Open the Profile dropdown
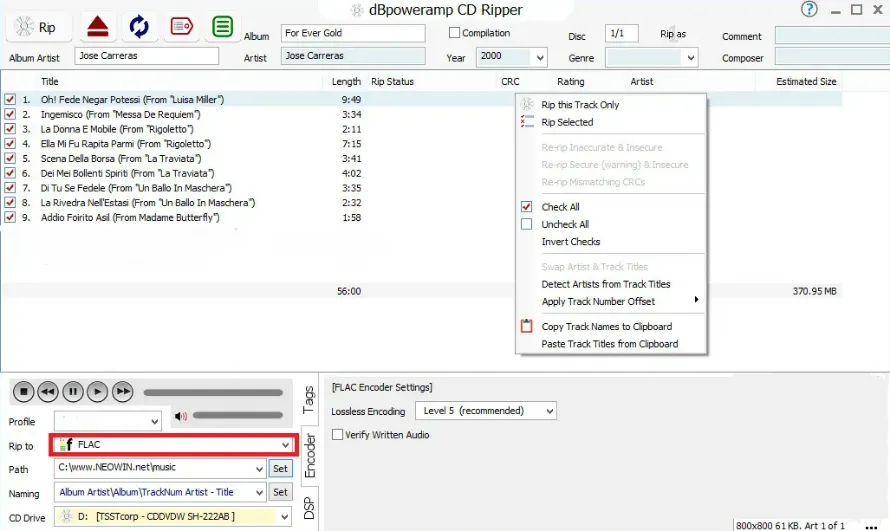890x531 pixels. [154, 422]
